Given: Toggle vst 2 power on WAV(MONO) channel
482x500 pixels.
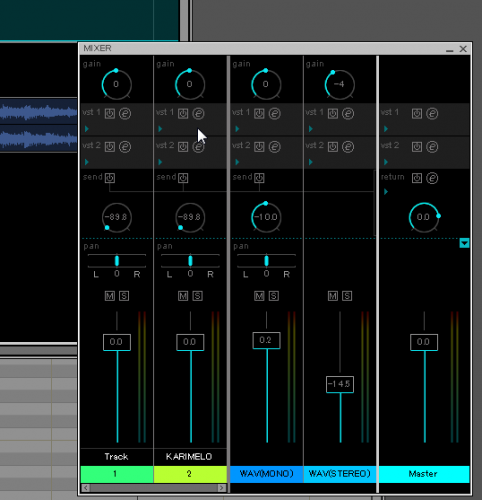Looking at the screenshot, I should pos(259,147).
